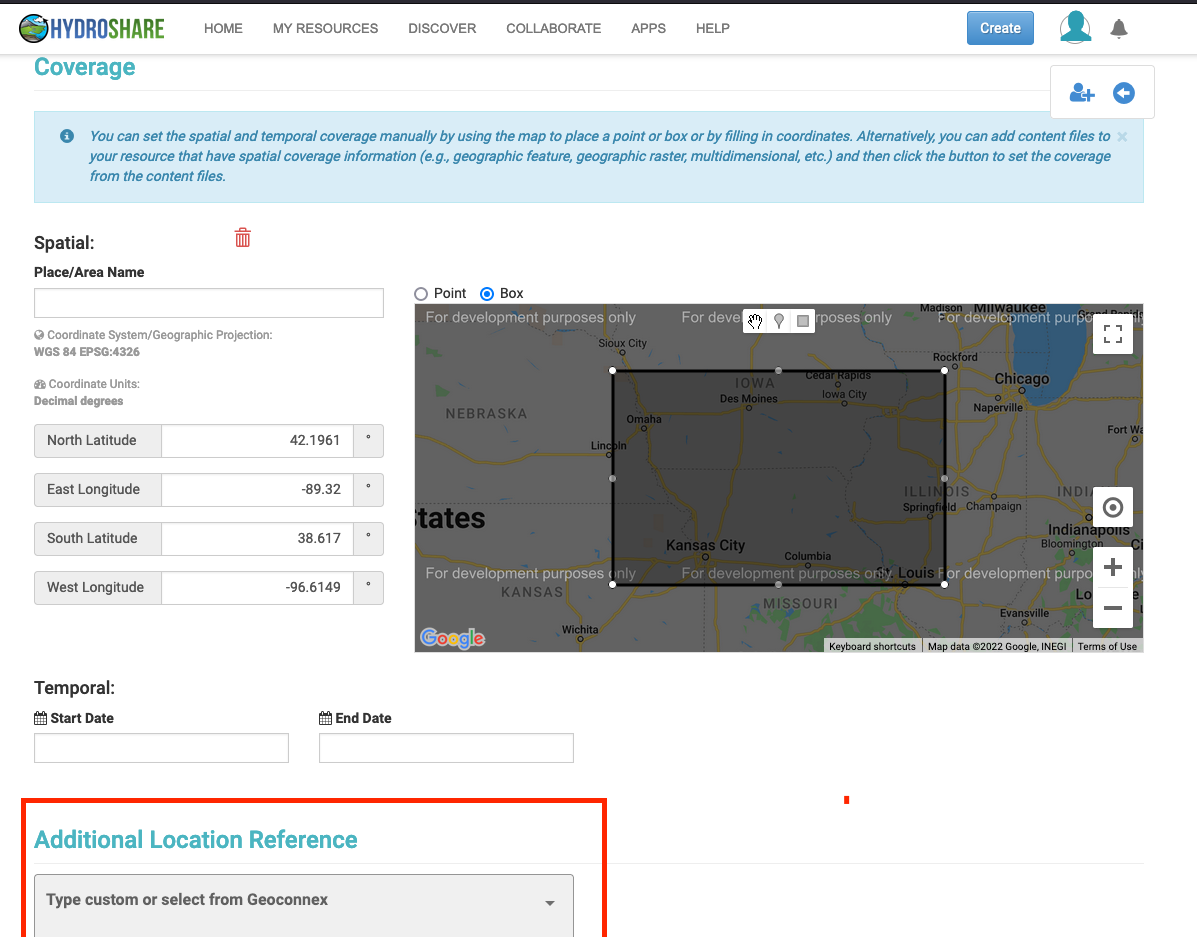1197x937 pixels.
Task: Navigate to the DISCOVER menu item
Action: pyautogui.click(x=442, y=28)
